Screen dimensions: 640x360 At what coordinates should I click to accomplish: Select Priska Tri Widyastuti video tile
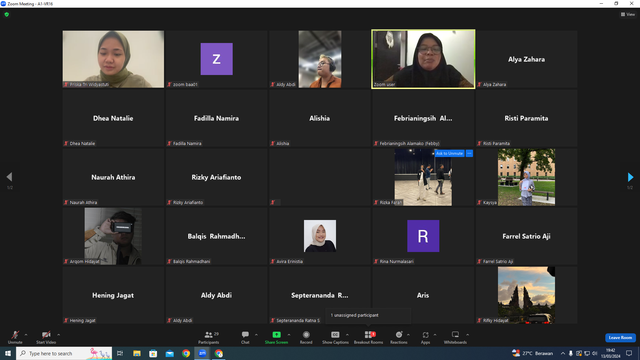click(113, 59)
